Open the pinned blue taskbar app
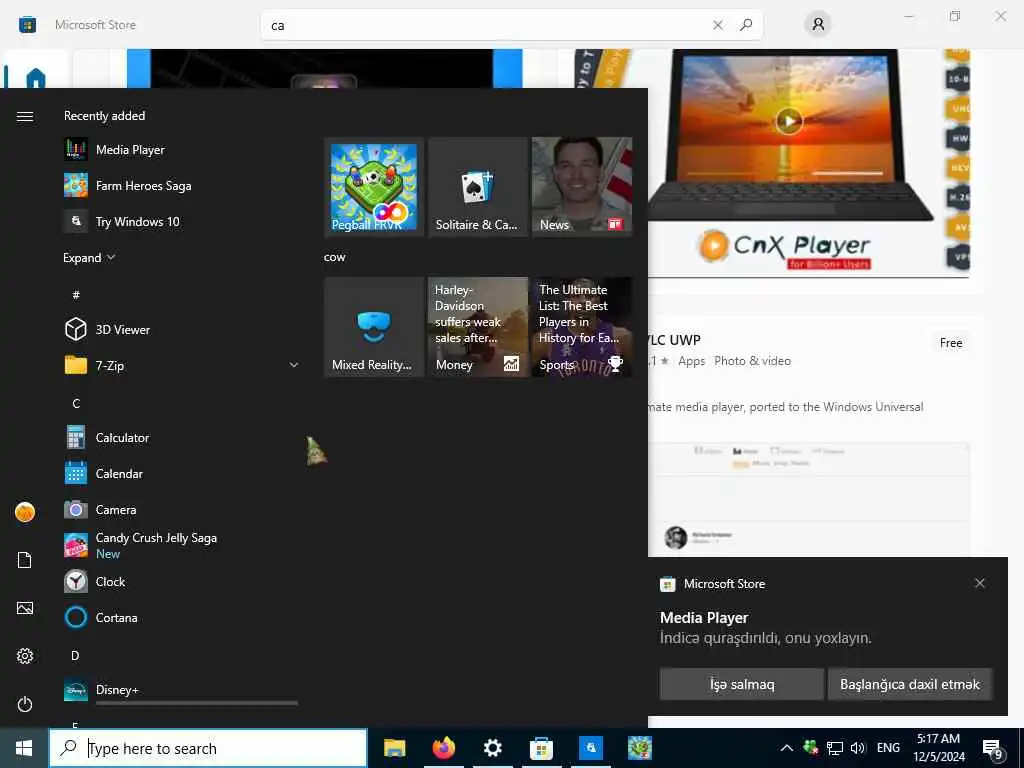This screenshot has width=1024, height=768. [590, 748]
